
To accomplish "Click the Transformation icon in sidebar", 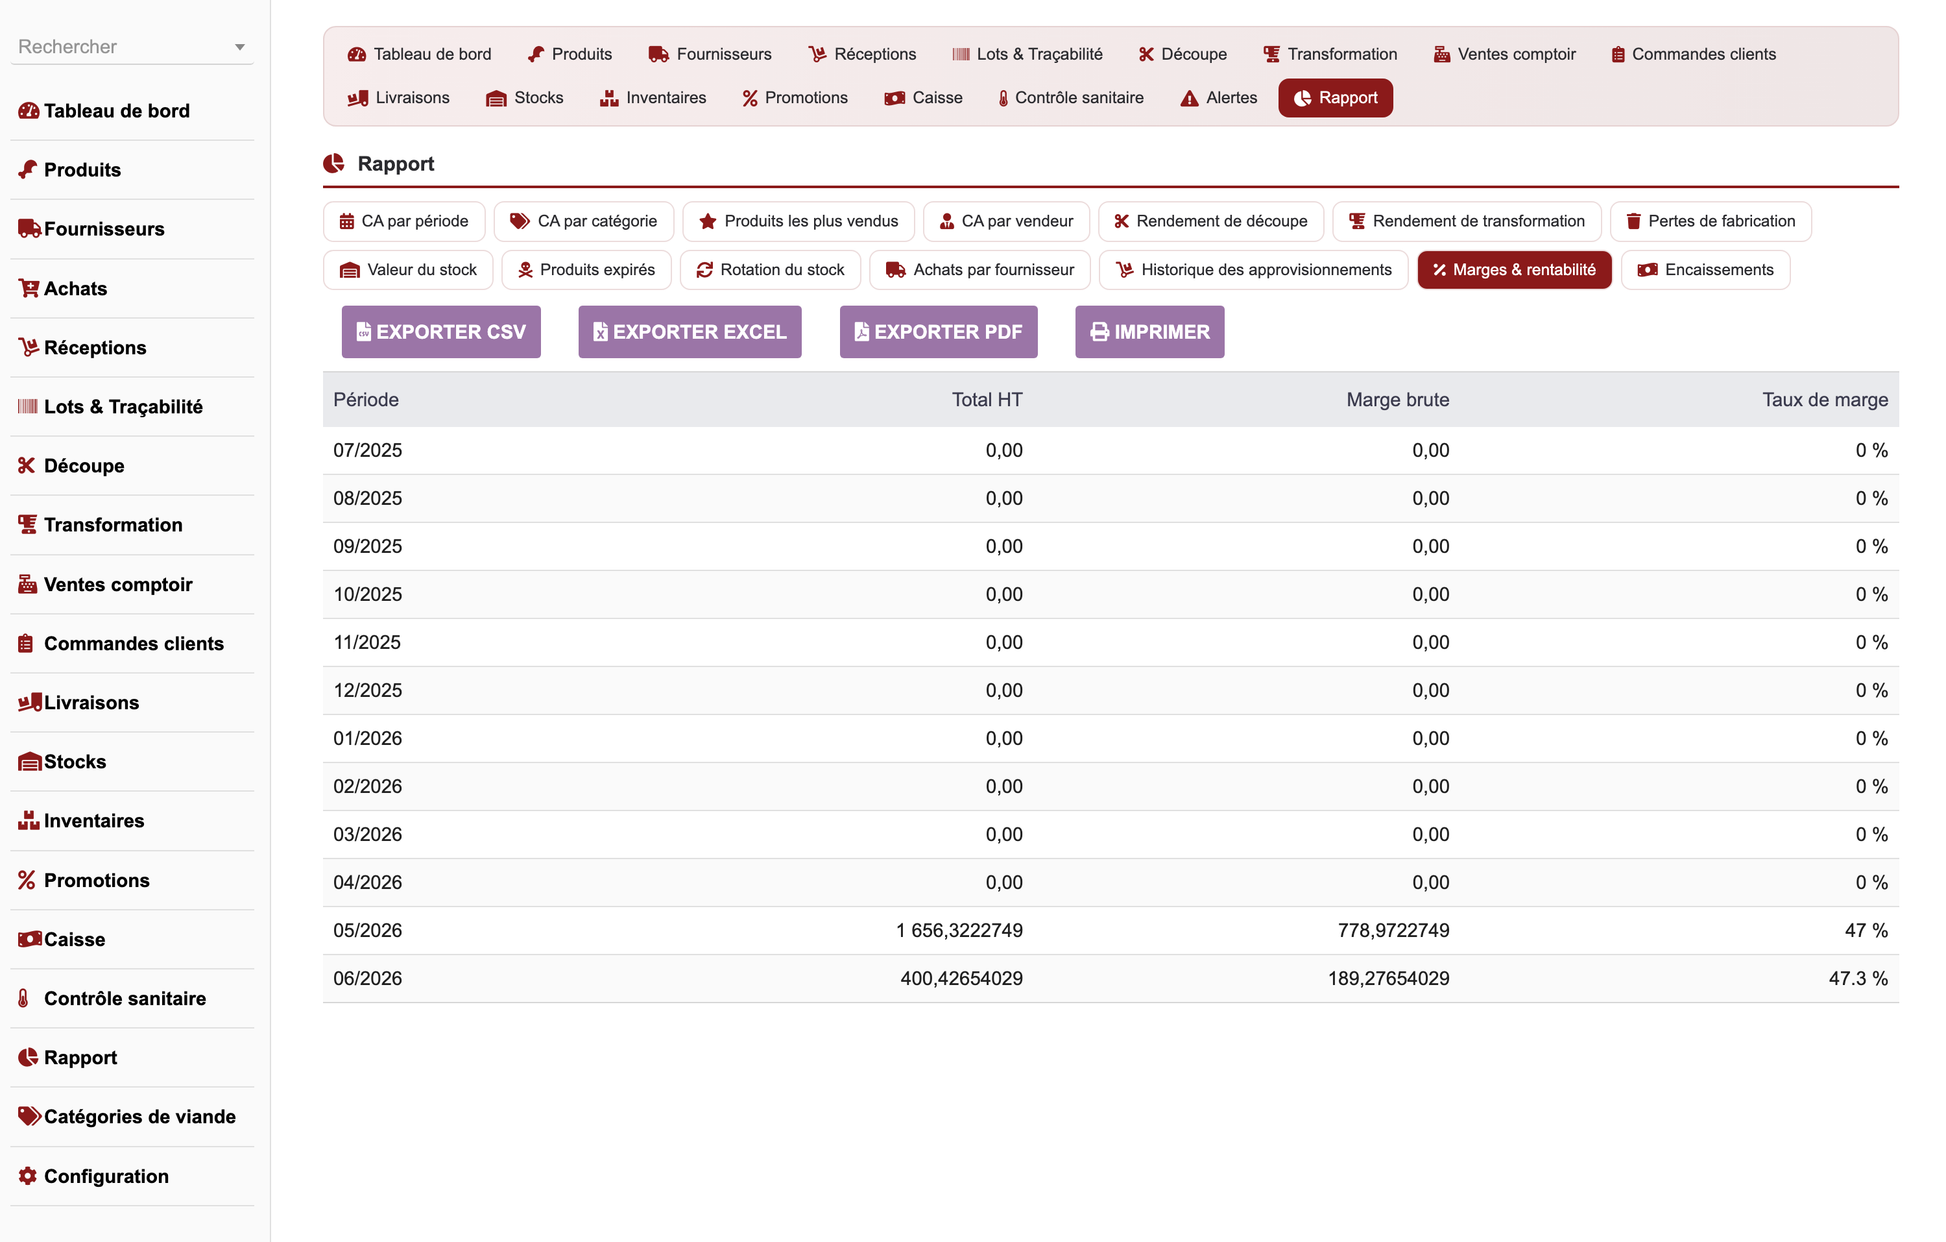I will (28, 524).
